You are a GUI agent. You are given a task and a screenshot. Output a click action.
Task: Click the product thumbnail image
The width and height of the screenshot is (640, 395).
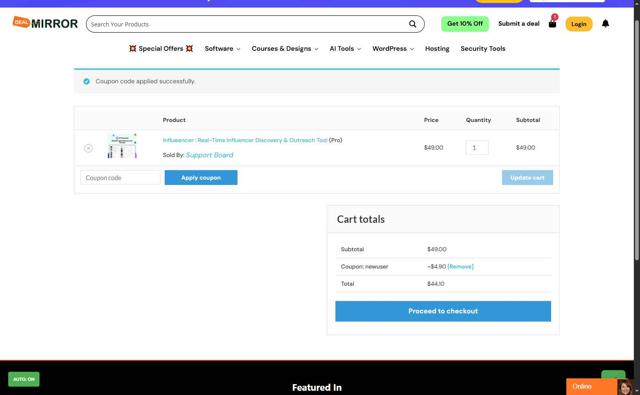122,146
